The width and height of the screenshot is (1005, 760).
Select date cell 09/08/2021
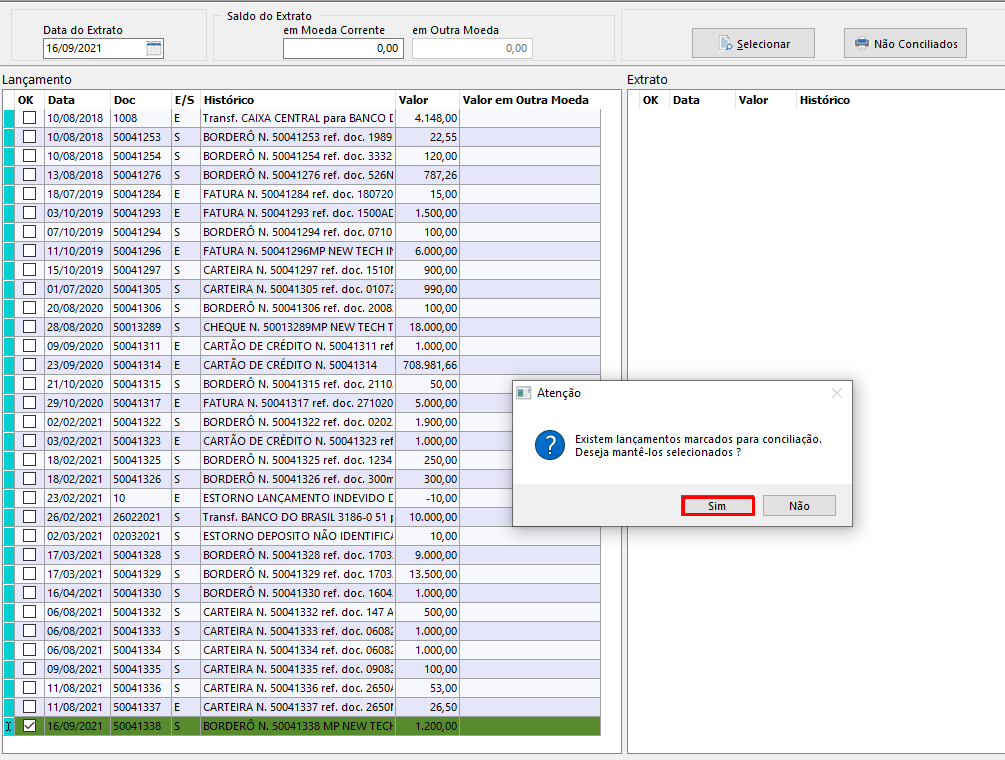point(78,669)
